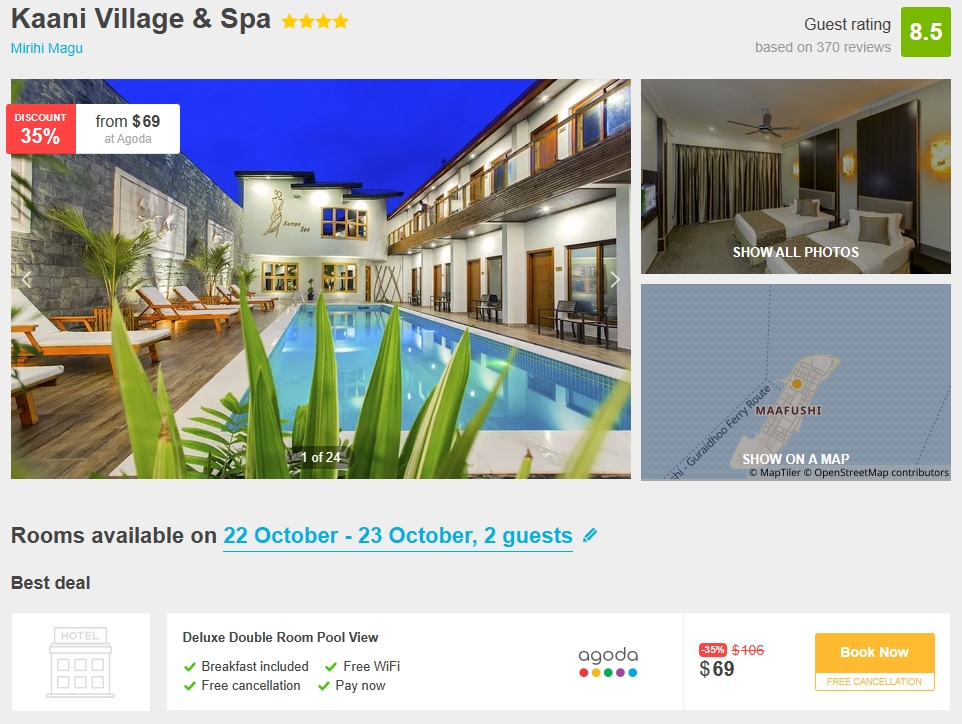Click the Book Now button
Image resolution: width=962 pixels, height=724 pixels.
[874, 653]
